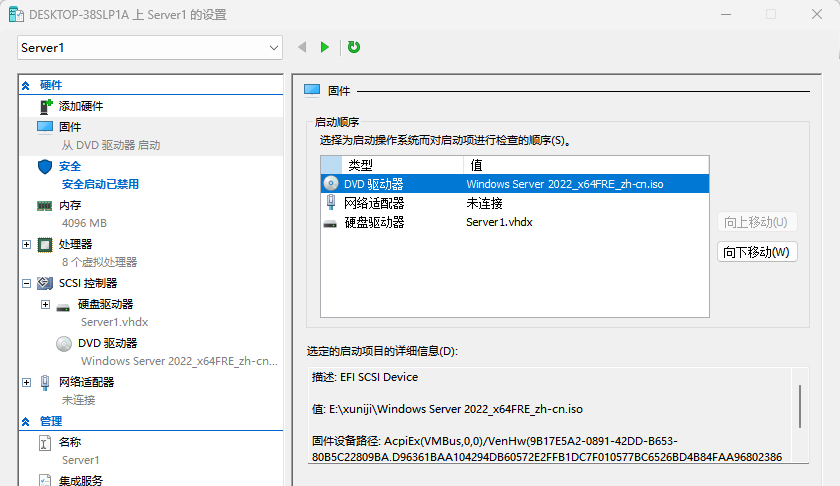Select 网络适配器 in the hardware tree
This screenshot has width=840, height=486.
[x=87, y=382]
